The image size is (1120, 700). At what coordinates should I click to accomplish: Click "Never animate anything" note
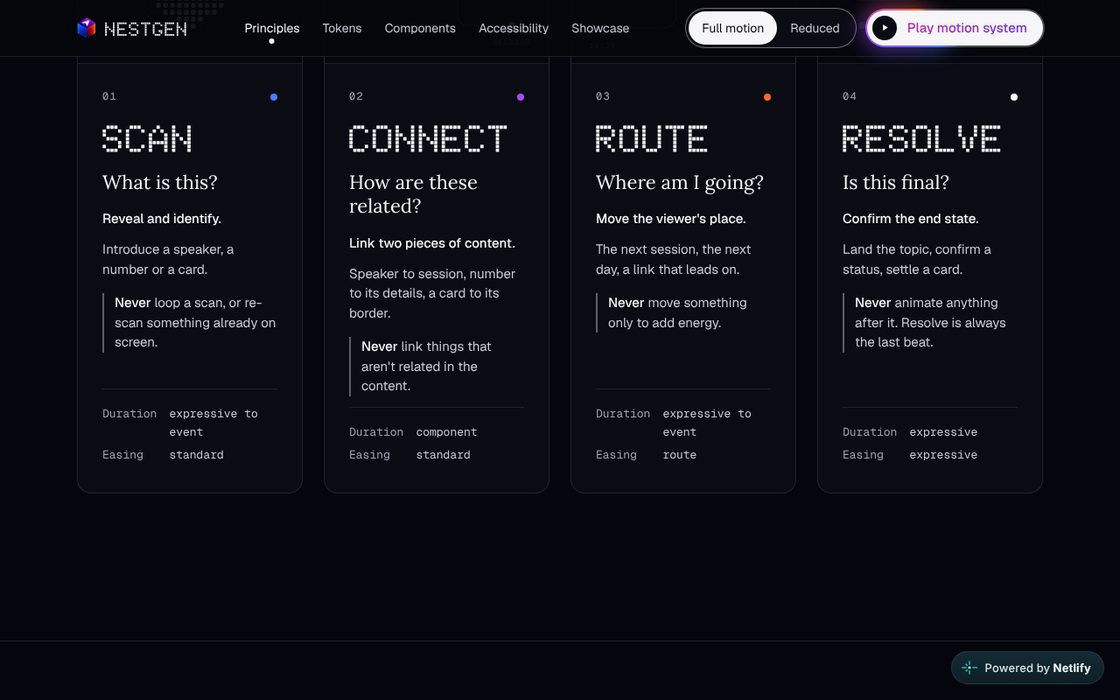930,322
